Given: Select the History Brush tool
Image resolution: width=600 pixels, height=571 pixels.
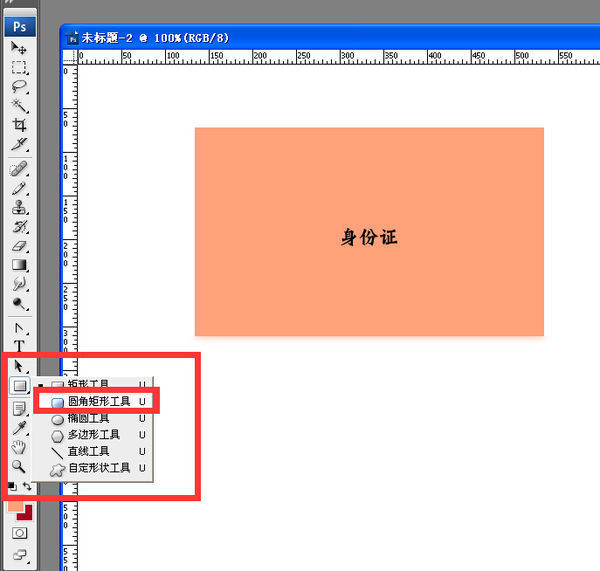Looking at the screenshot, I should click(x=19, y=227).
